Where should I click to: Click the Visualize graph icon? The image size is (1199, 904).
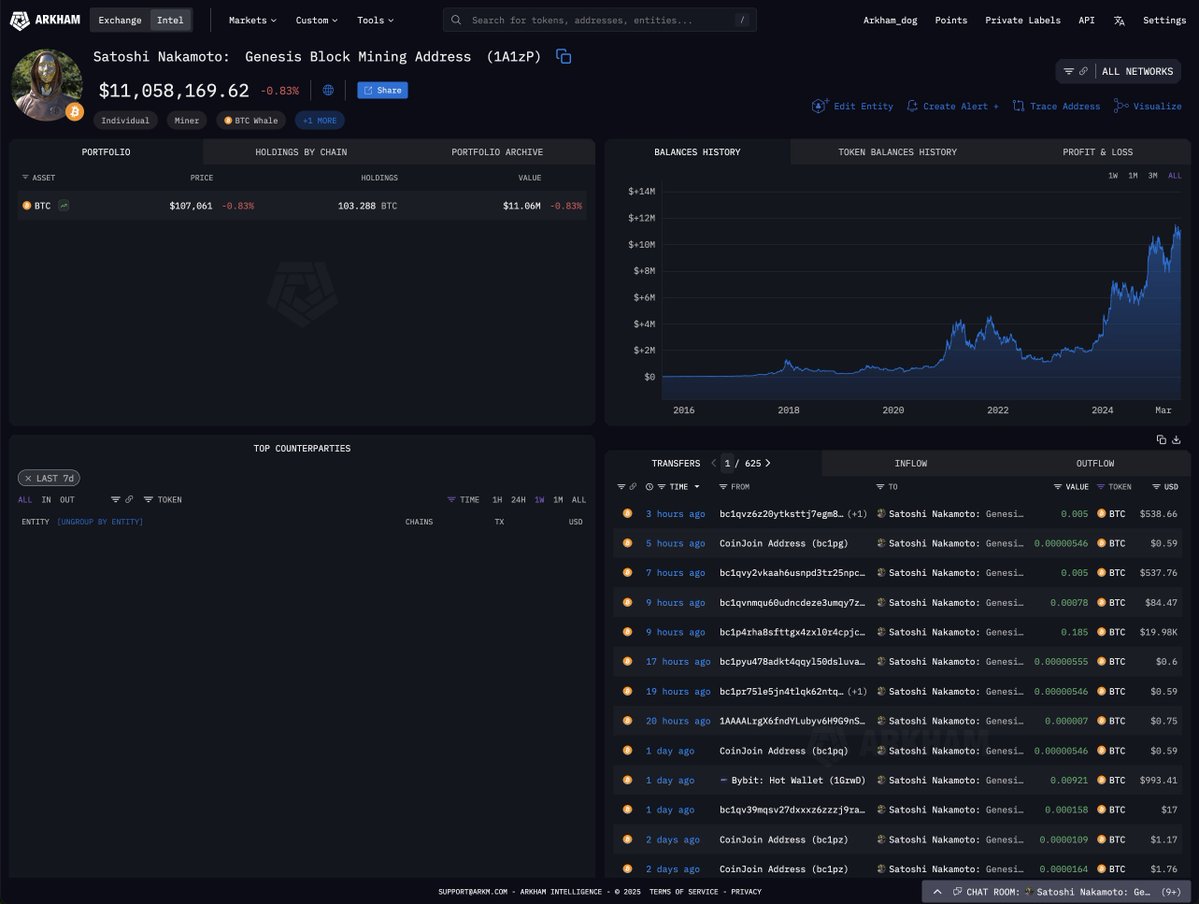tap(1121, 106)
